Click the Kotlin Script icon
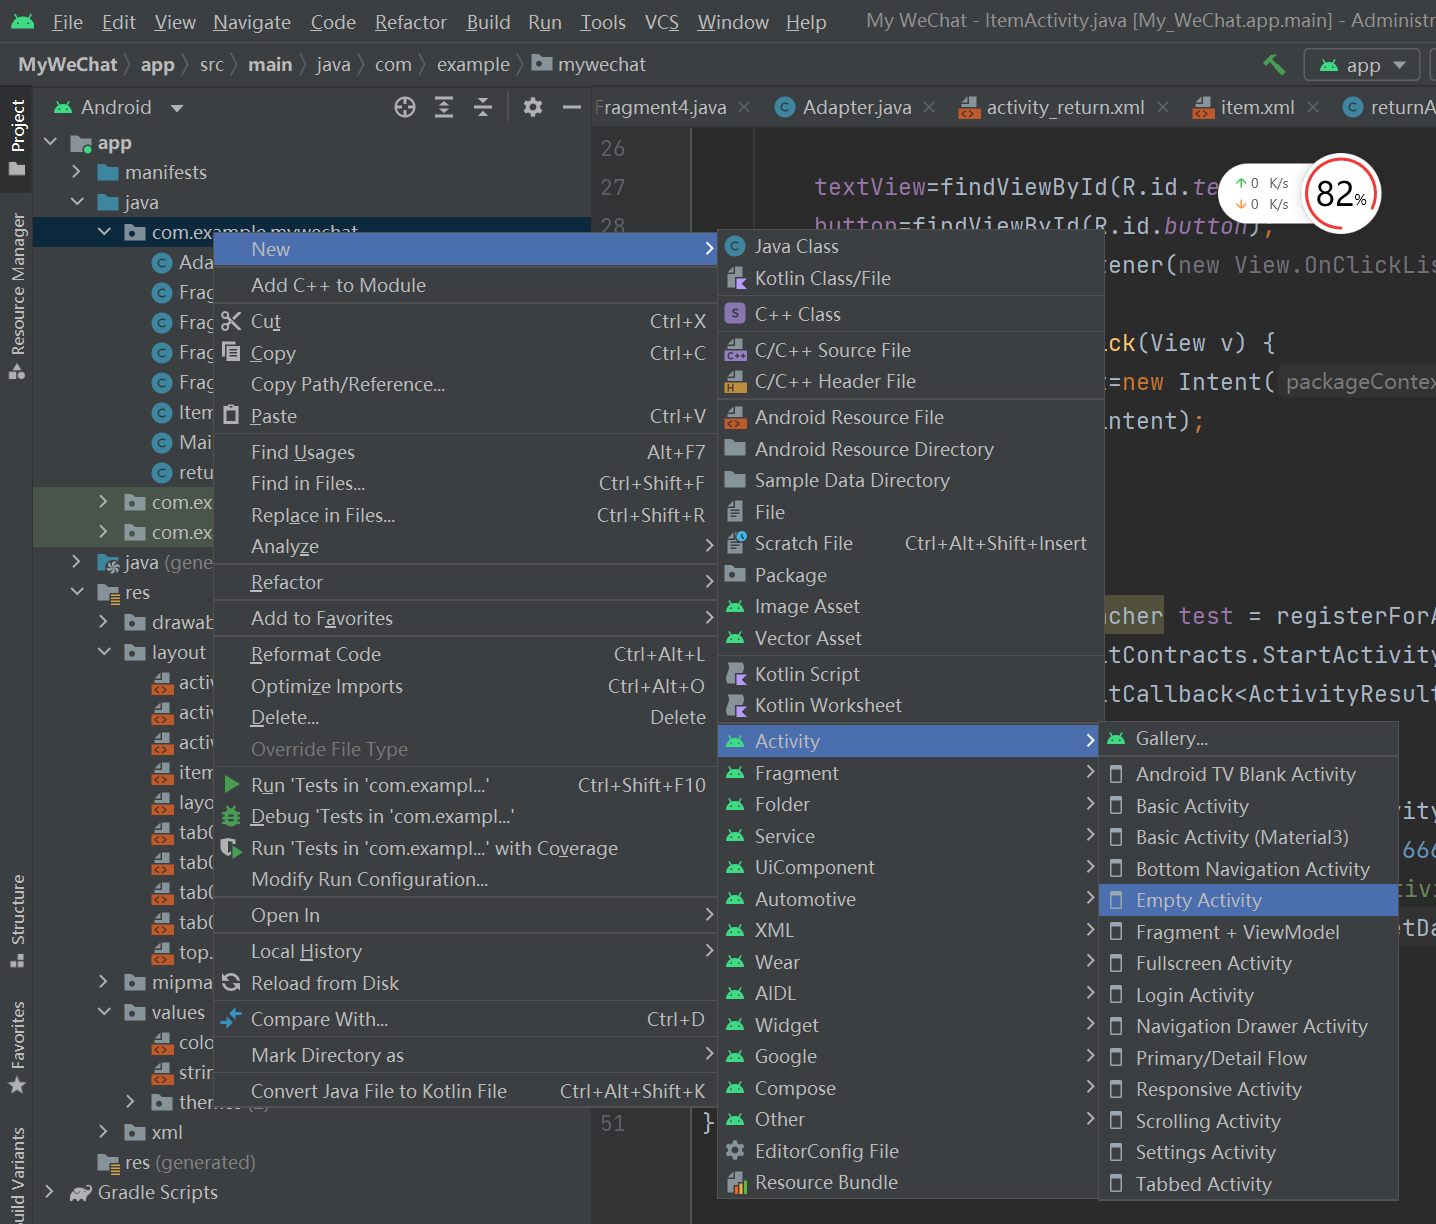Image resolution: width=1436 pixels, height=1224 pixels. click(x=736, y=674)
